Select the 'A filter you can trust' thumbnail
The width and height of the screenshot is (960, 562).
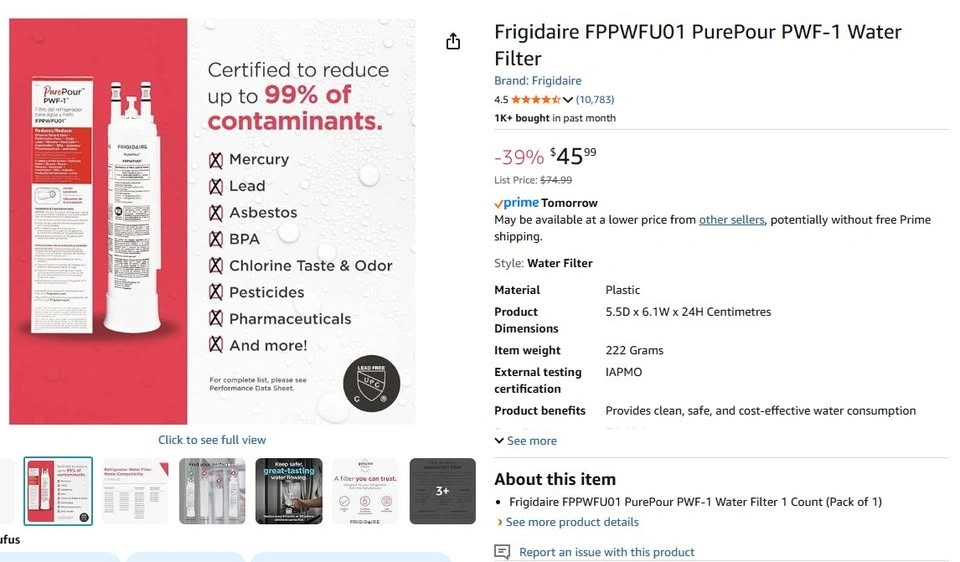[x=365, y=491]
